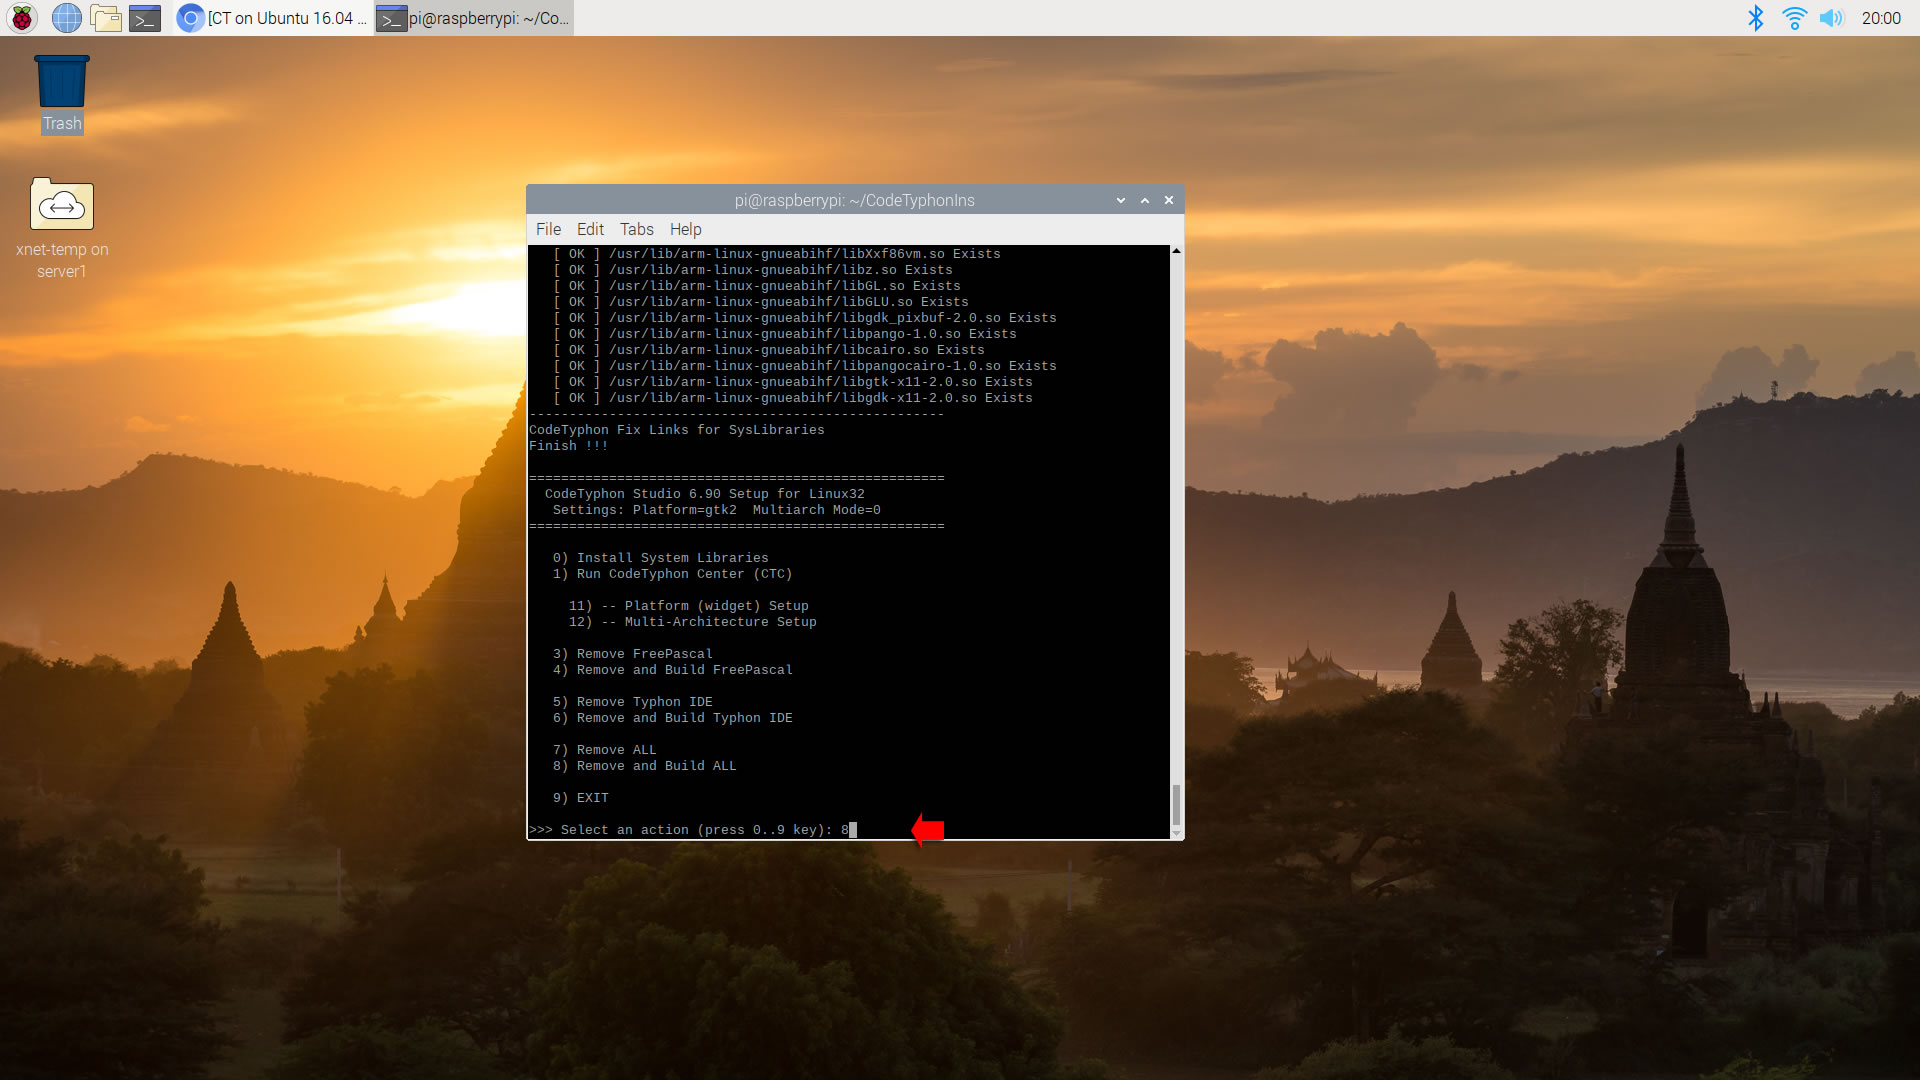1920x1080 pixels.
Task: Close the terminal window
Action: coord(1169,200)
